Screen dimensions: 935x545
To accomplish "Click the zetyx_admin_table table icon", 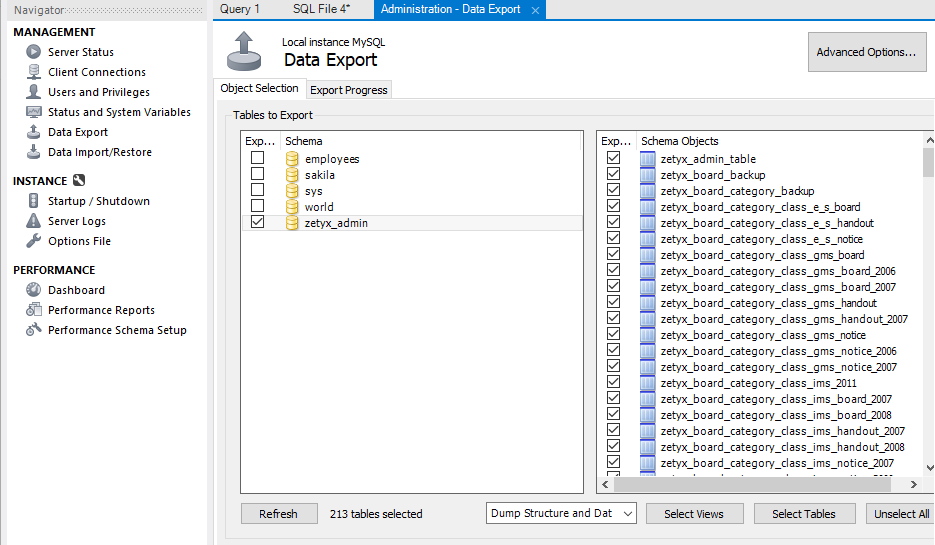I will click(648, 159).
